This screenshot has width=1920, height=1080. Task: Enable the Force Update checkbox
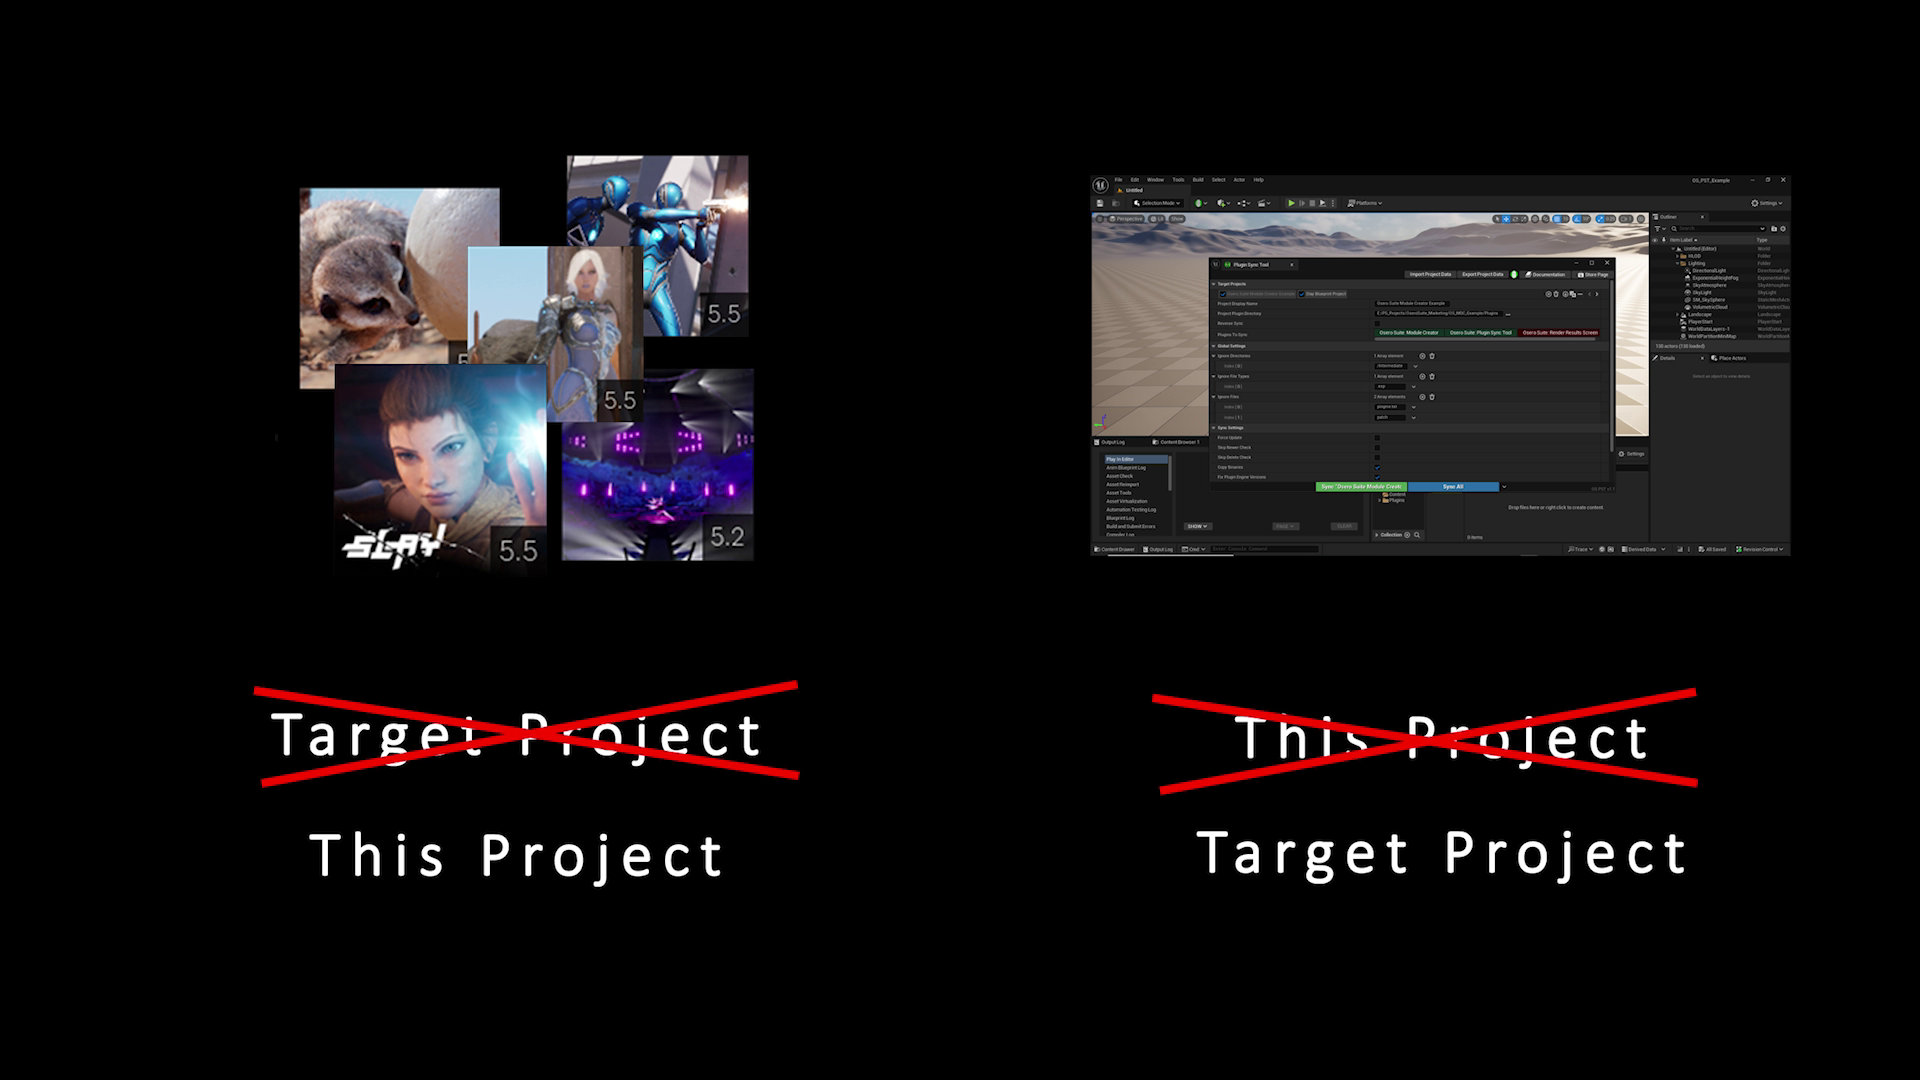click(1377, 438)
